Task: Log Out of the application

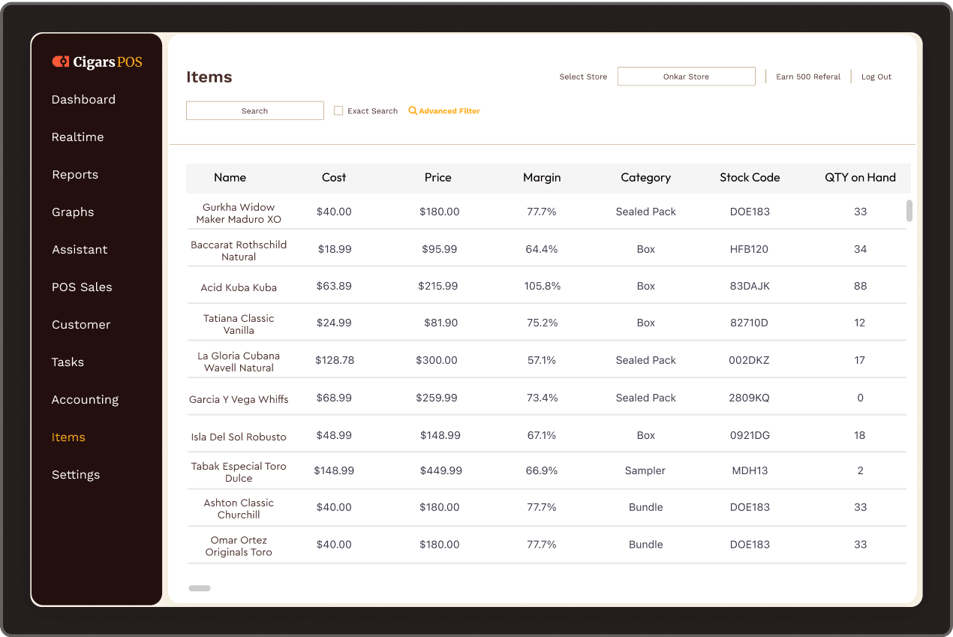Action: (875, 76)
